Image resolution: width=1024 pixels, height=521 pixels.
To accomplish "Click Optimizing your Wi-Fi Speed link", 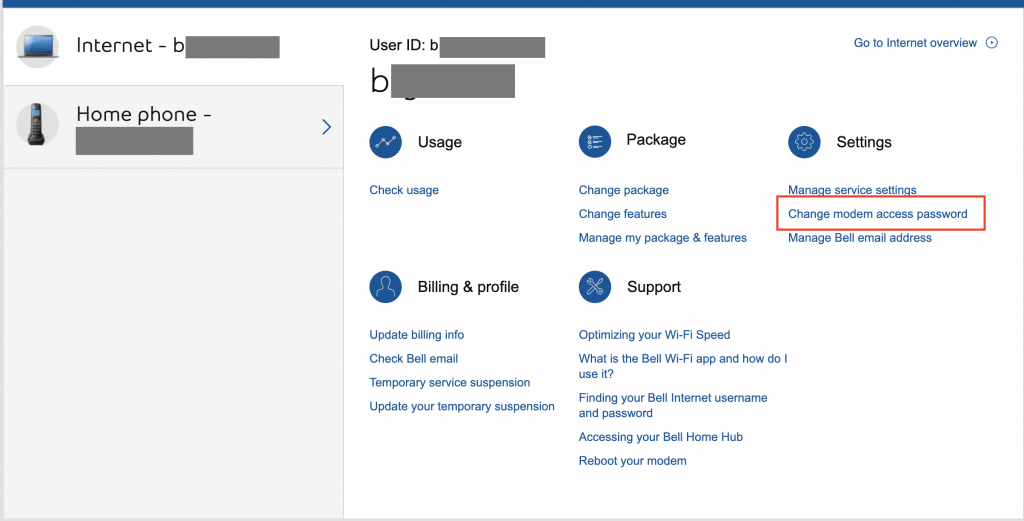I will coord(654,335).
